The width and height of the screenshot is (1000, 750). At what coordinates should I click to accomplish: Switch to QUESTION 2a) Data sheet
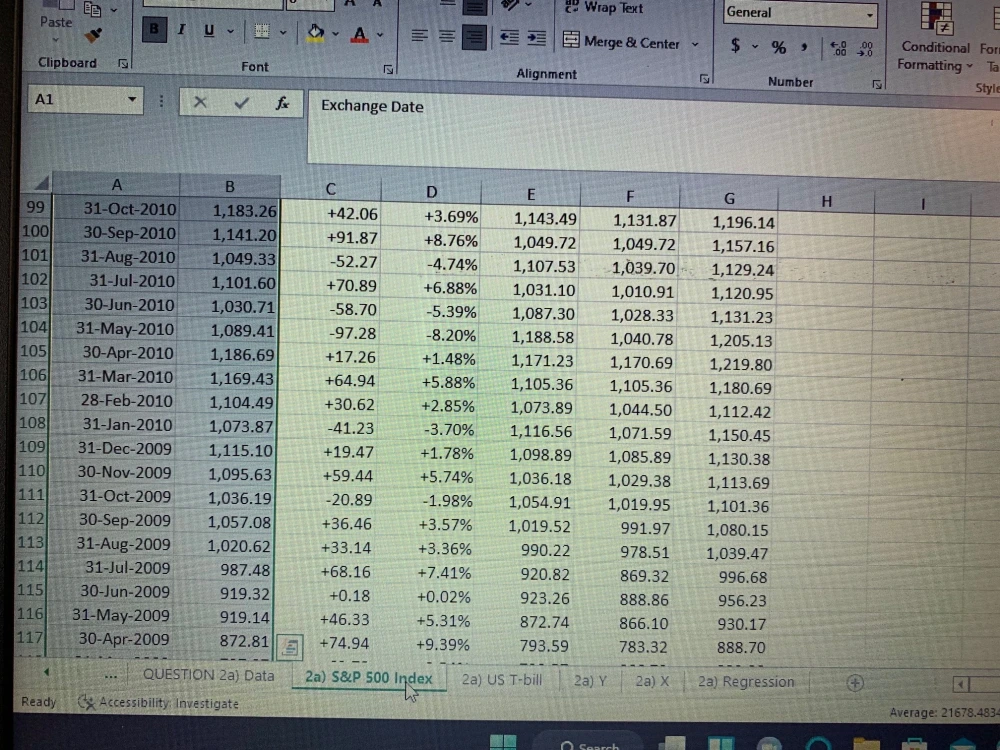pos(209,675)
